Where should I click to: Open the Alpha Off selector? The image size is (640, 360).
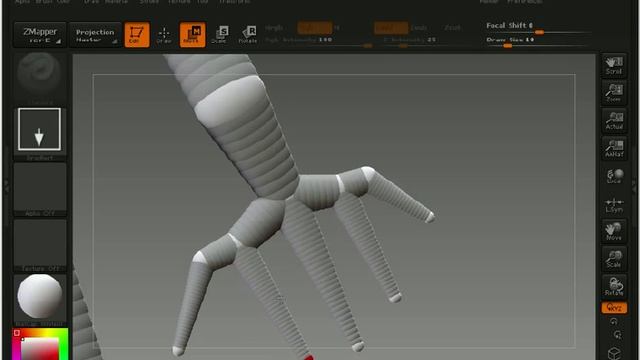(x=40, y=189)
